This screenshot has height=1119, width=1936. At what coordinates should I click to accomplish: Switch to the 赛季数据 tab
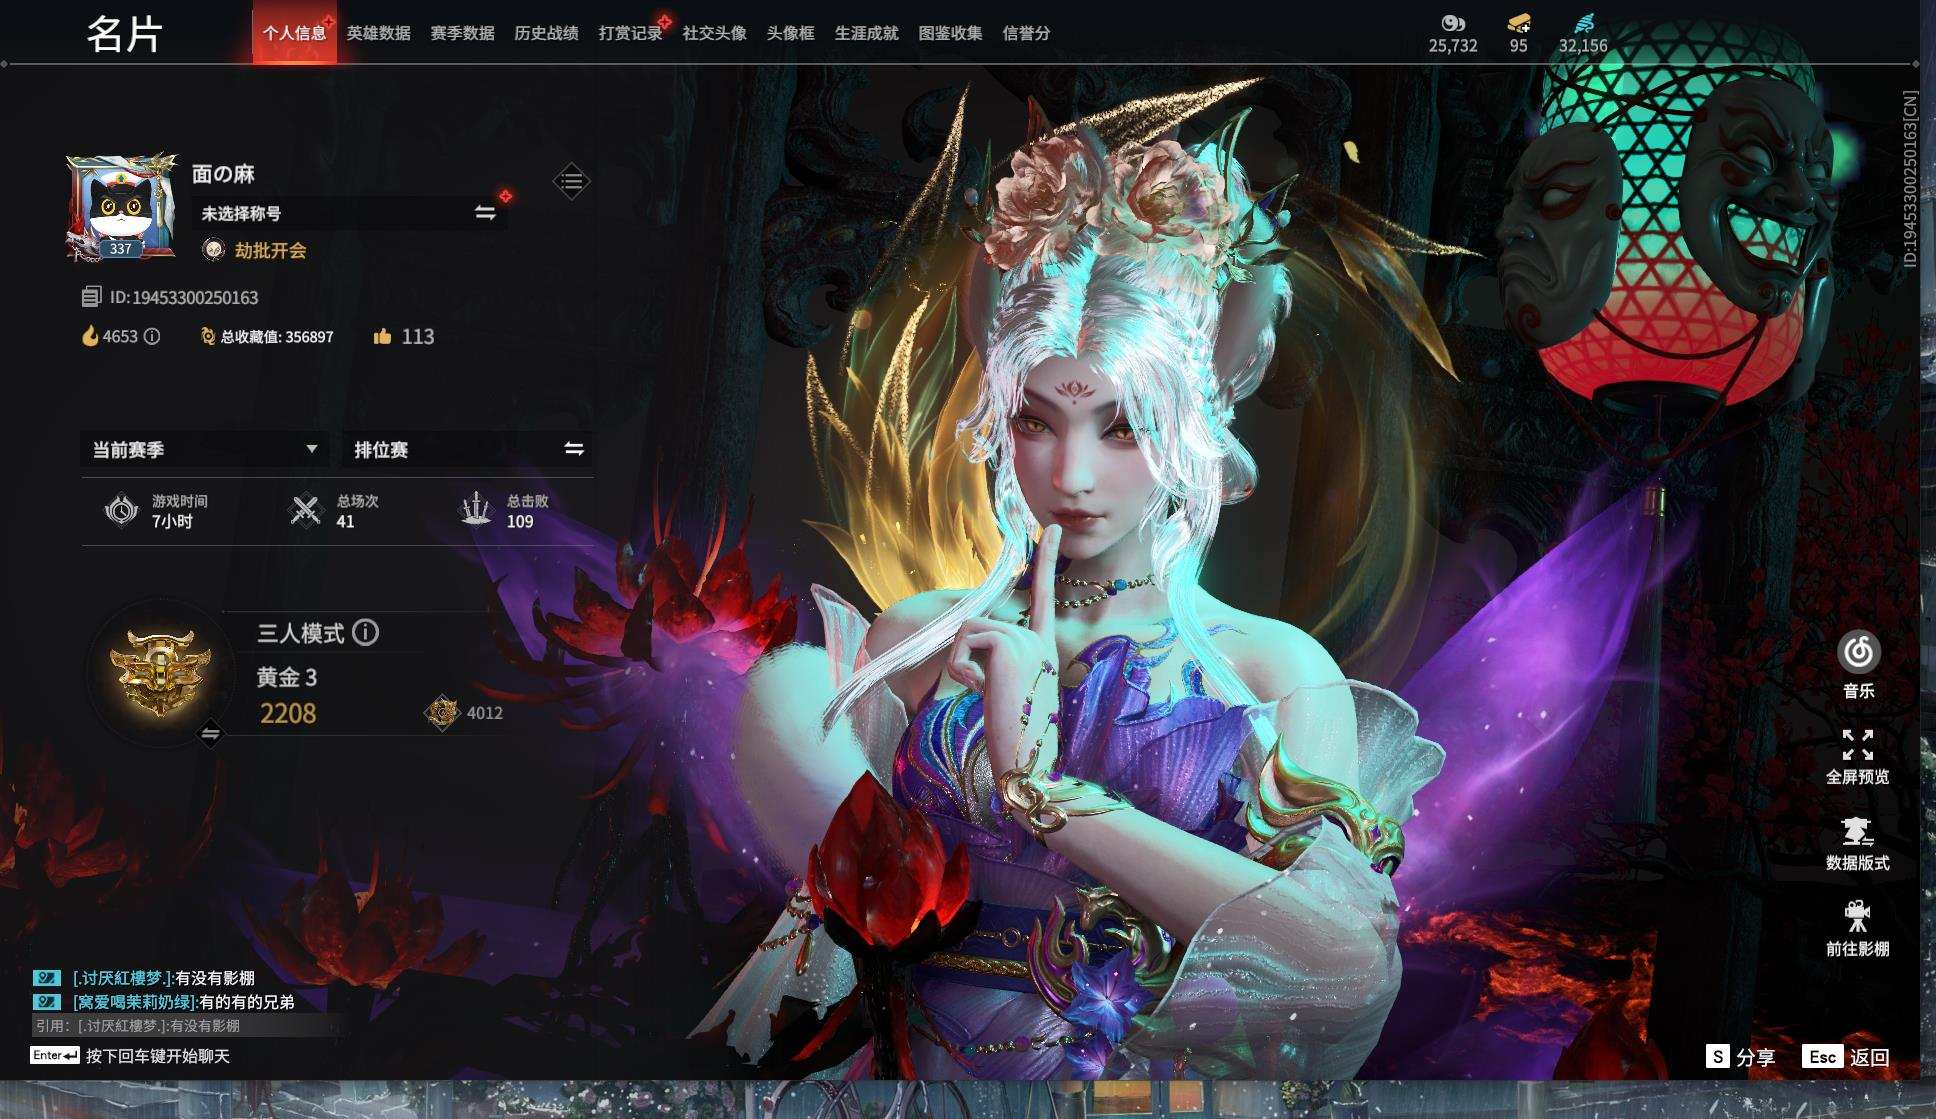point(462,33)
